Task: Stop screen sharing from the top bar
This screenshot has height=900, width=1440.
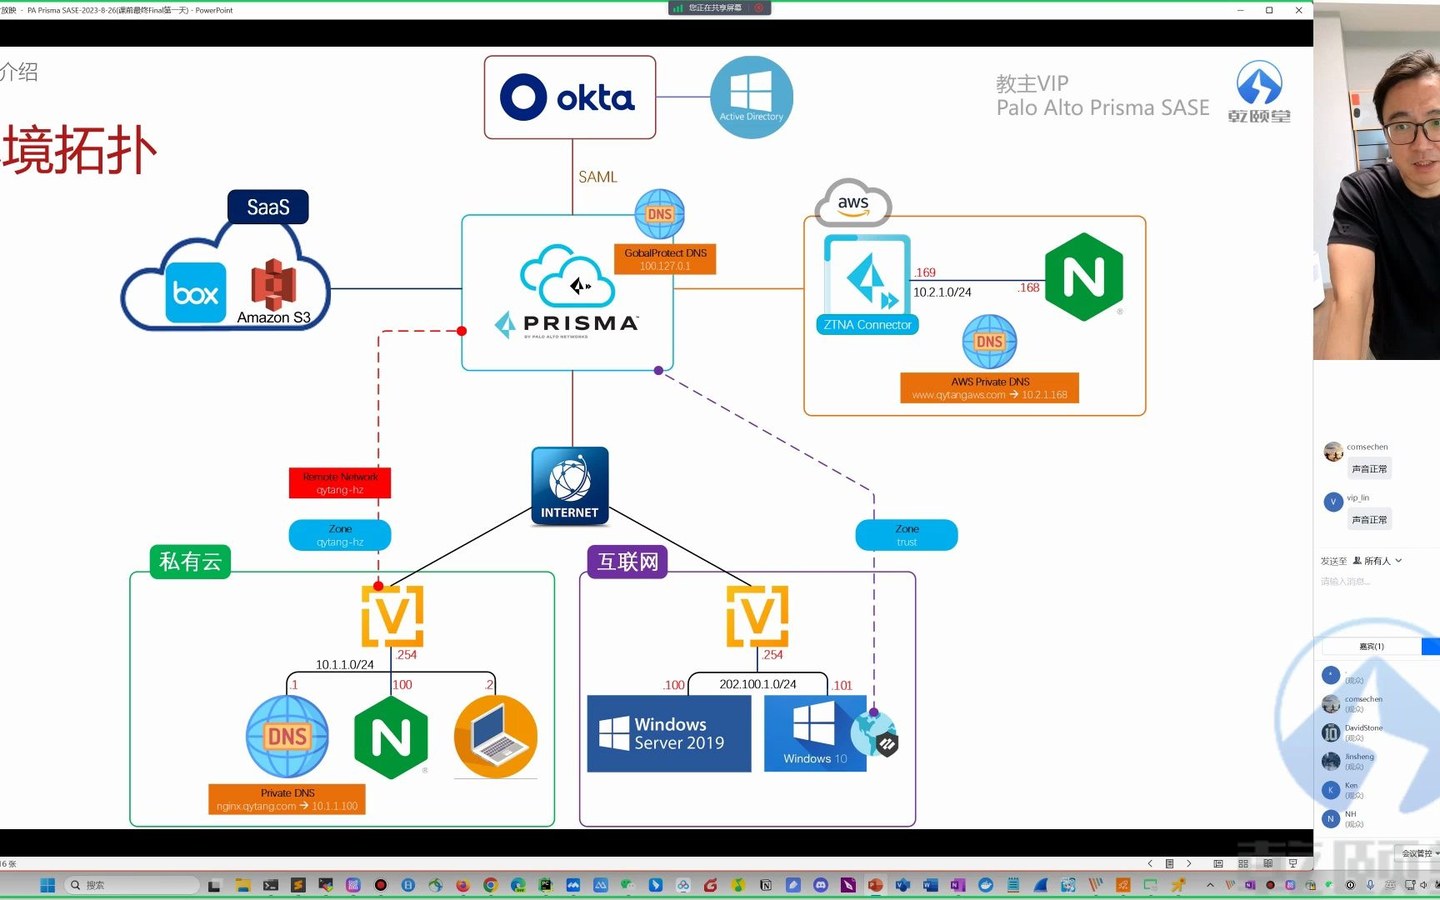Action: [758, 8]
